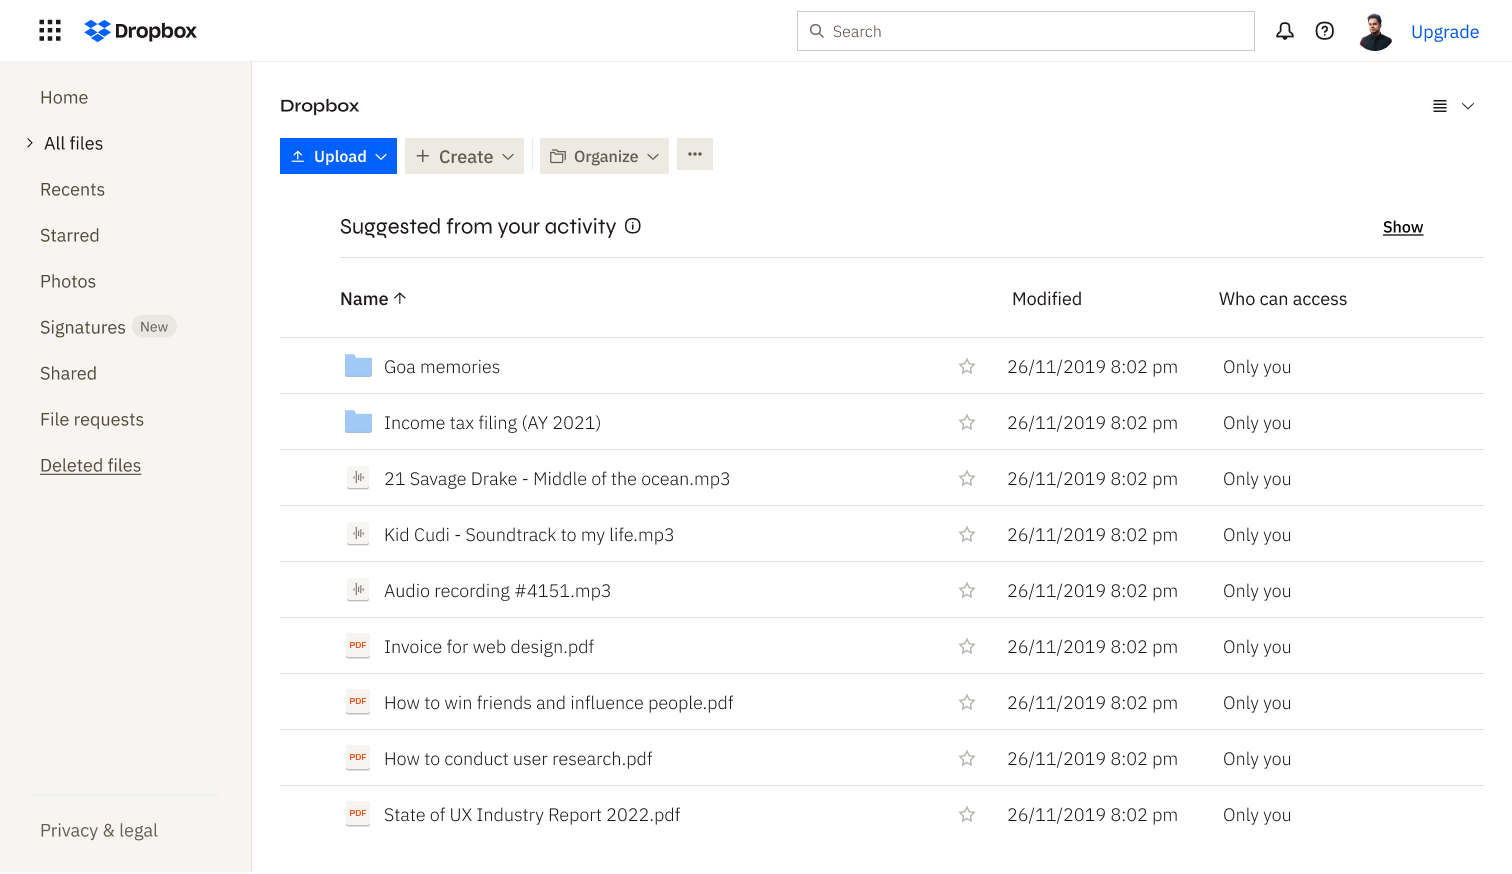Select All files in sidebar
Viewport: 1512px width, 874px height.
[74, 143]
